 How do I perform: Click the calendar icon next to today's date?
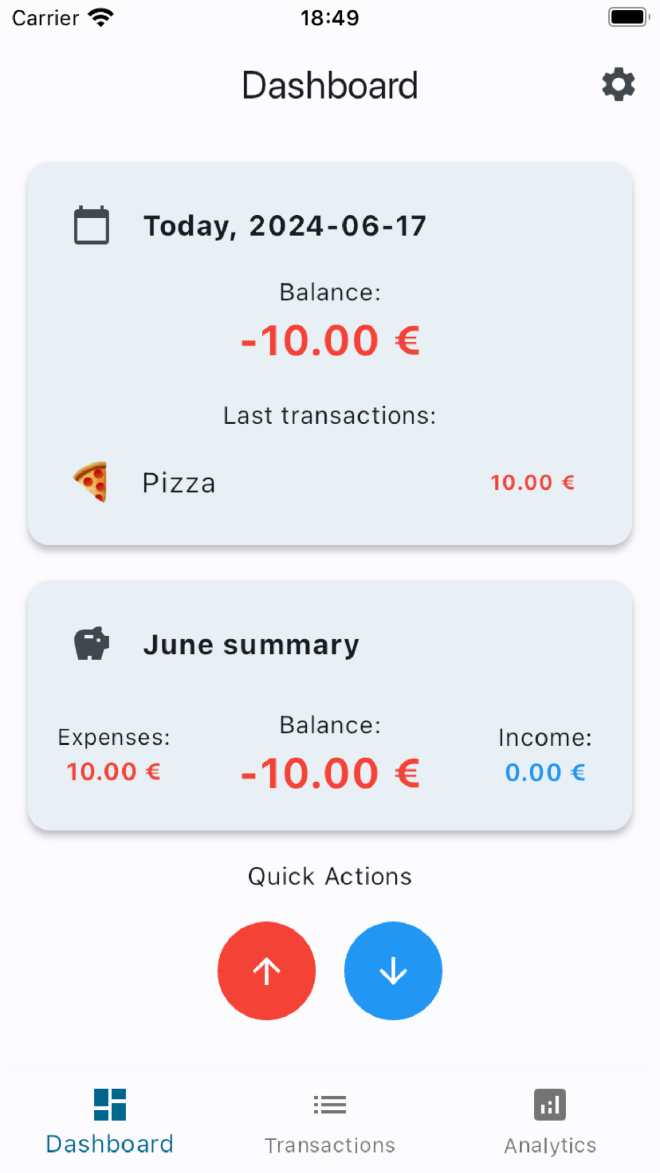pyautogui.click(x=91, y=225)
